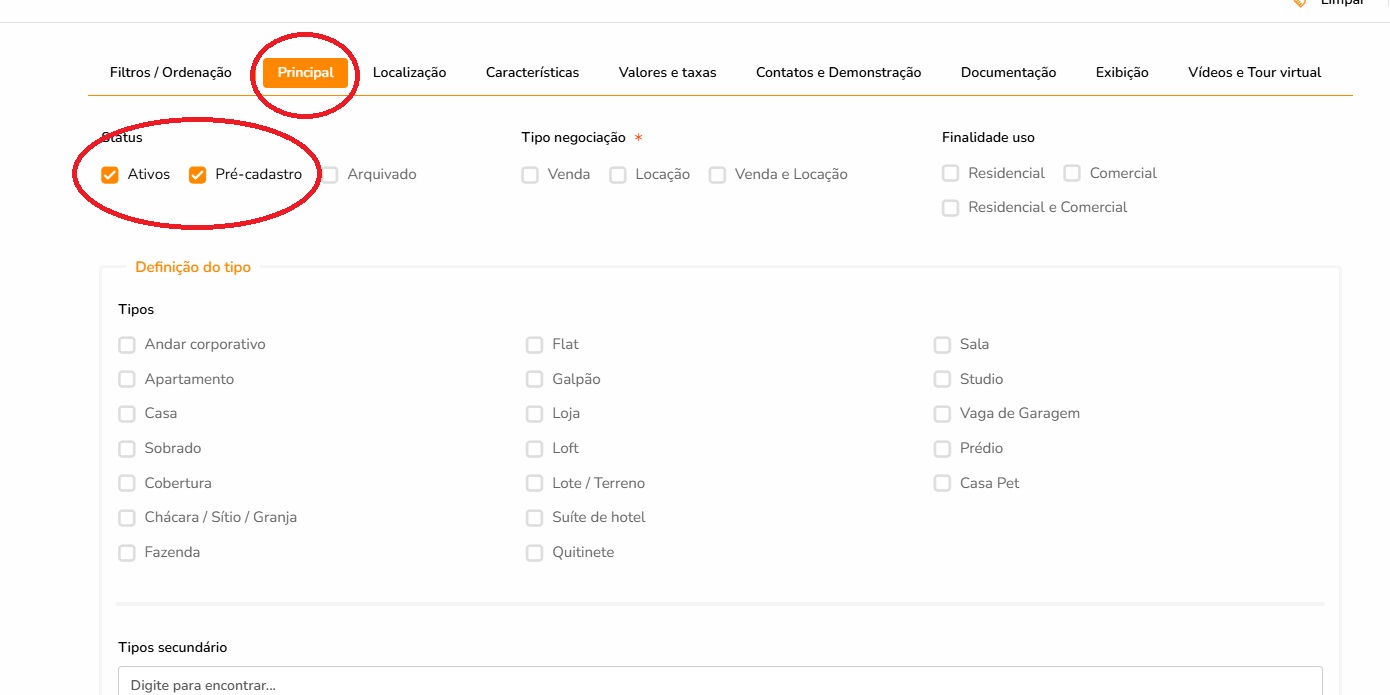This screenshot has width=1390, height=695.
Task: Go to Valores e taxas tab
Action: click(x=667, y=72)
